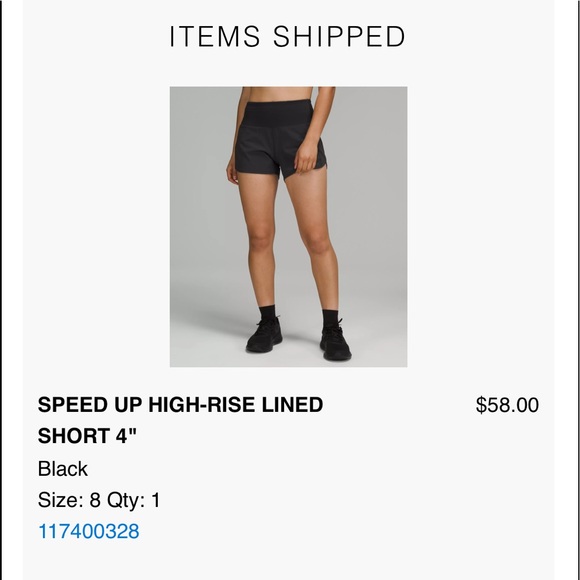Open the item number link 117400328
580x580 pixels.
89,531
